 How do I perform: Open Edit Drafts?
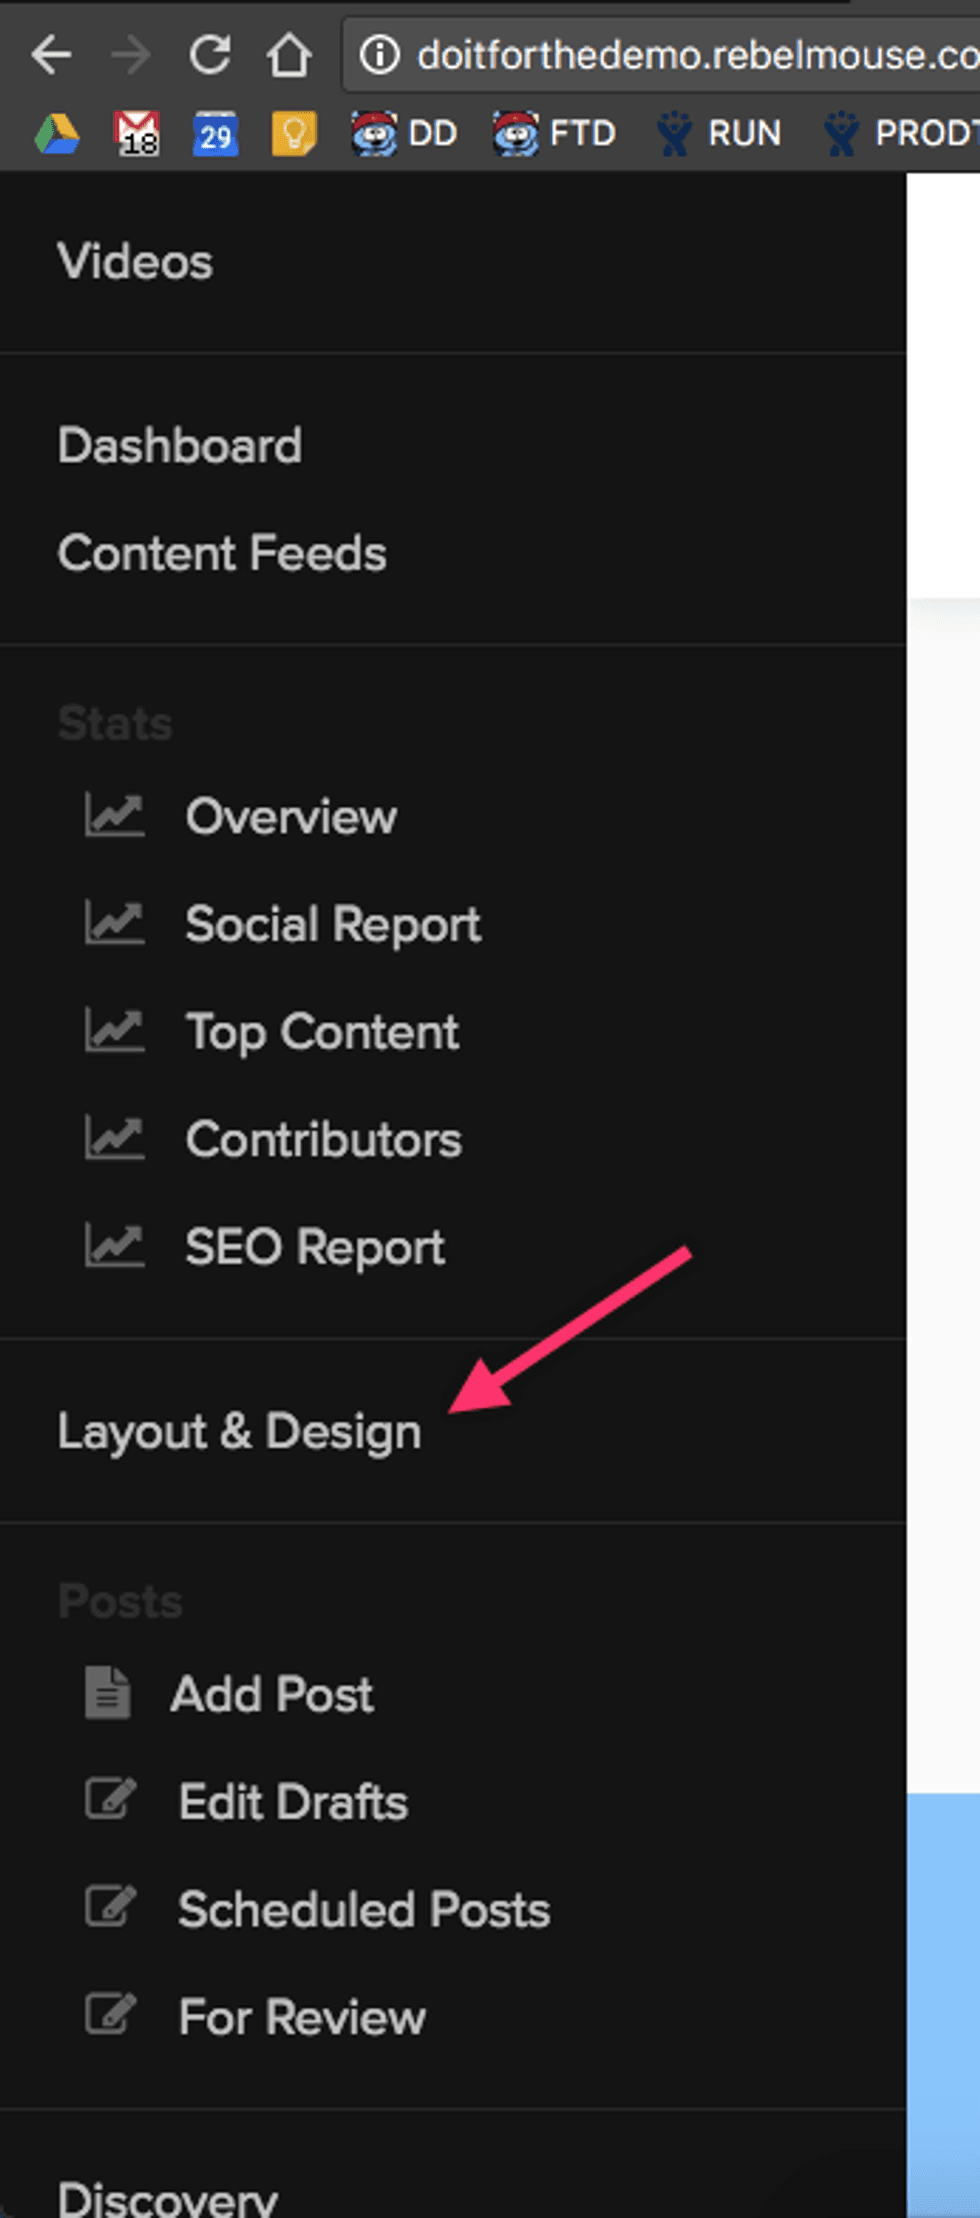[x=293, y=1802]
